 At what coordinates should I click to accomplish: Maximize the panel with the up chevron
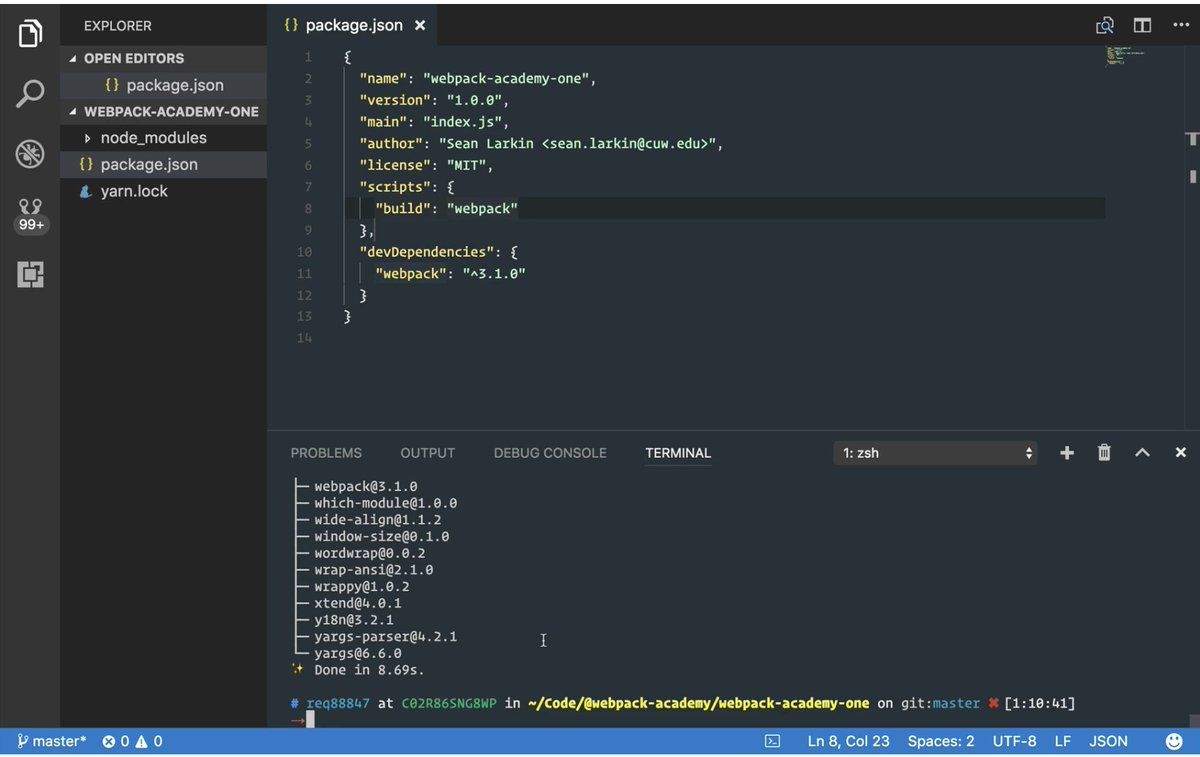click(1142, 453)
